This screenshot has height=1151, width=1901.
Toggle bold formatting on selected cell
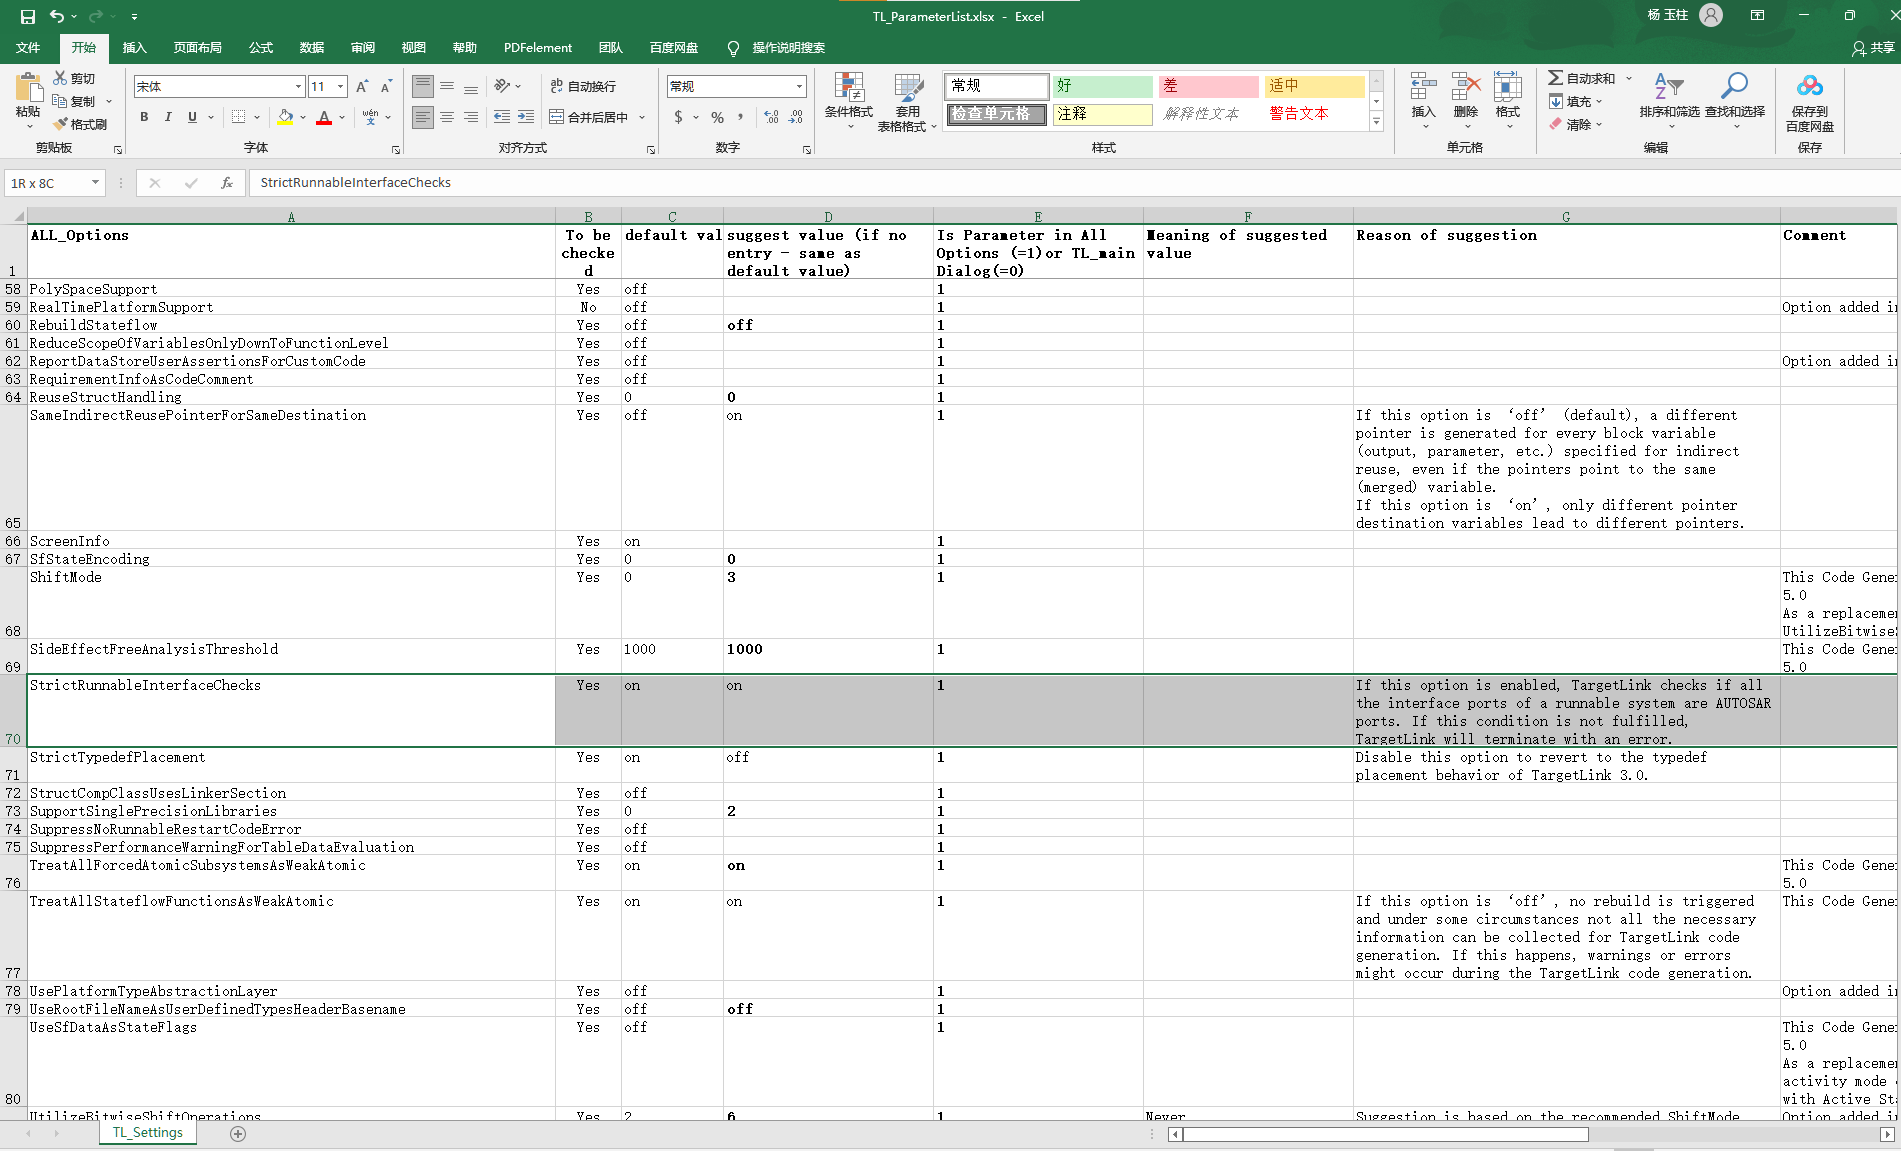(x=143, y=117)
